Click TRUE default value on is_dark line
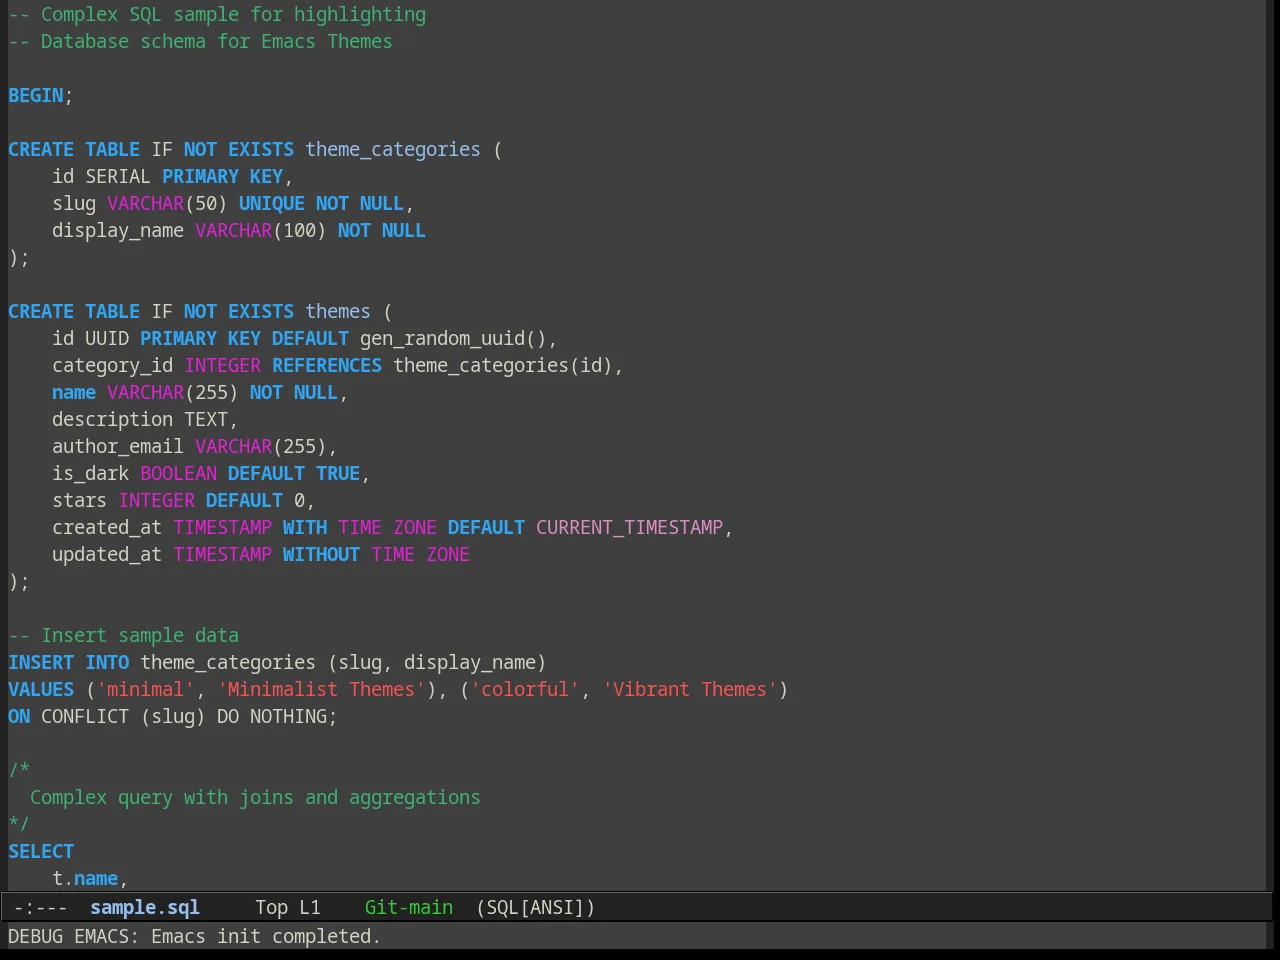The height and width of the screenshot is (960, 1280). tap(338, 473)
